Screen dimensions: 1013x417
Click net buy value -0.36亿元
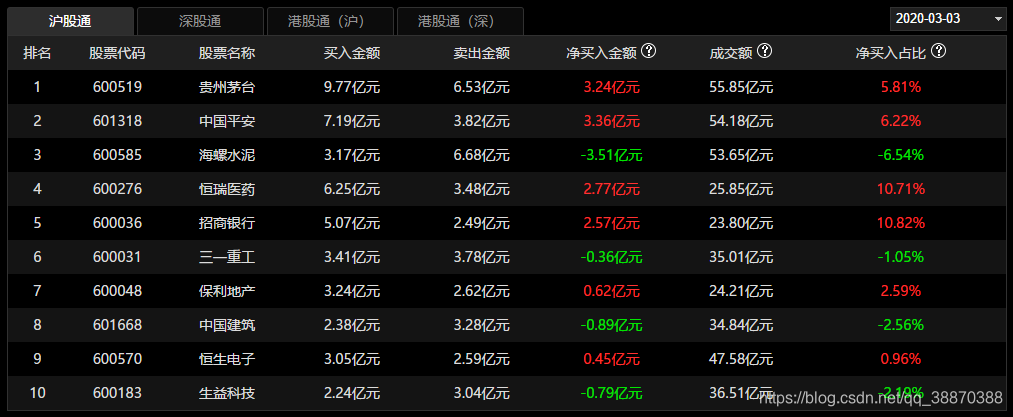611,257
